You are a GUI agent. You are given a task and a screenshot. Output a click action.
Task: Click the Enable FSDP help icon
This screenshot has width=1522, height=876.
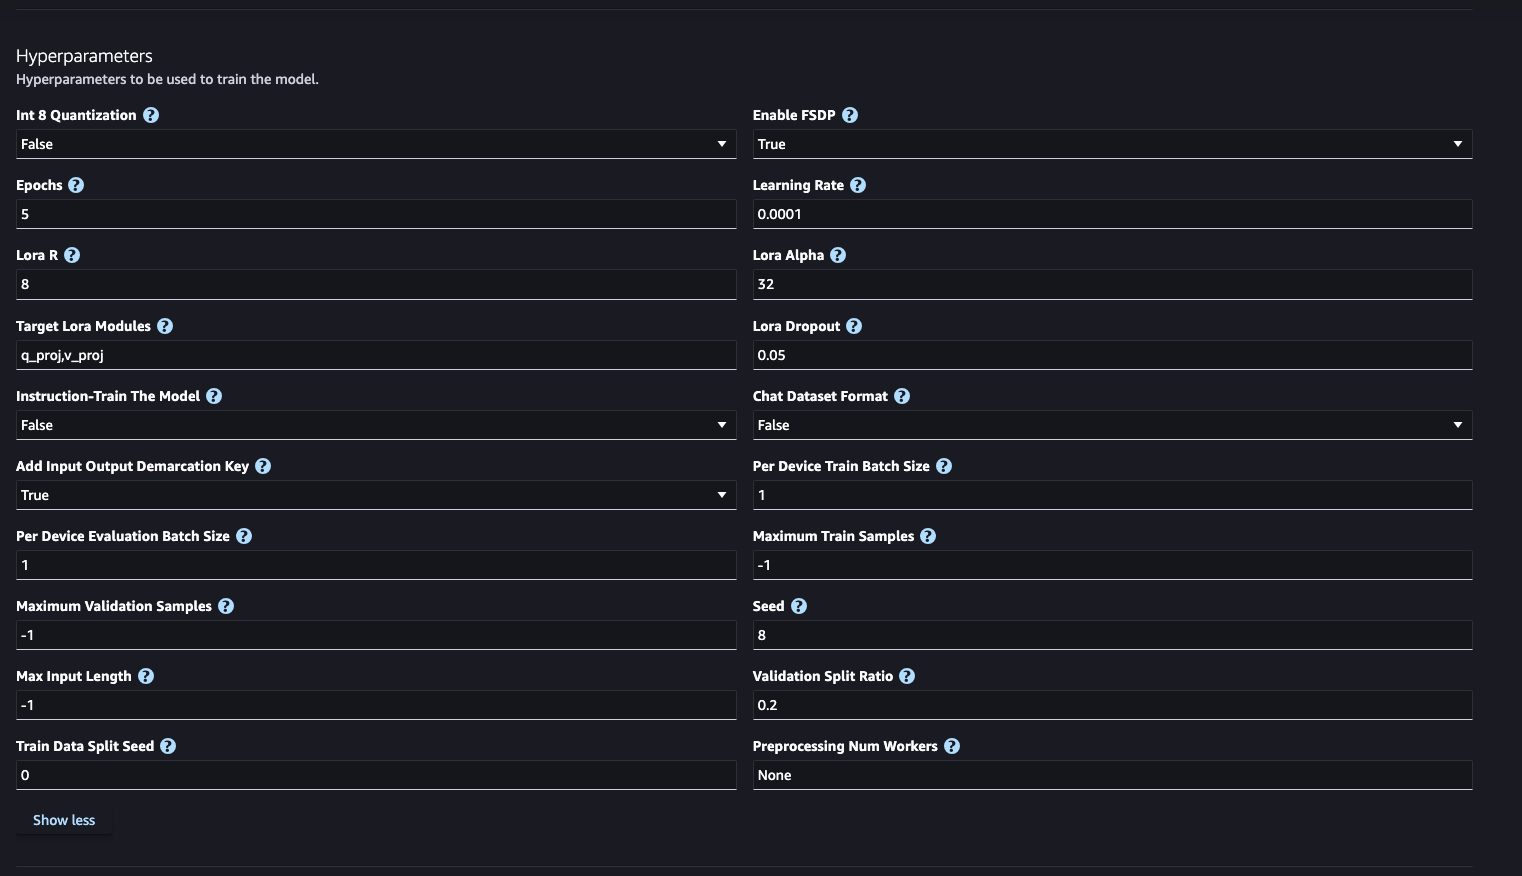850,115
